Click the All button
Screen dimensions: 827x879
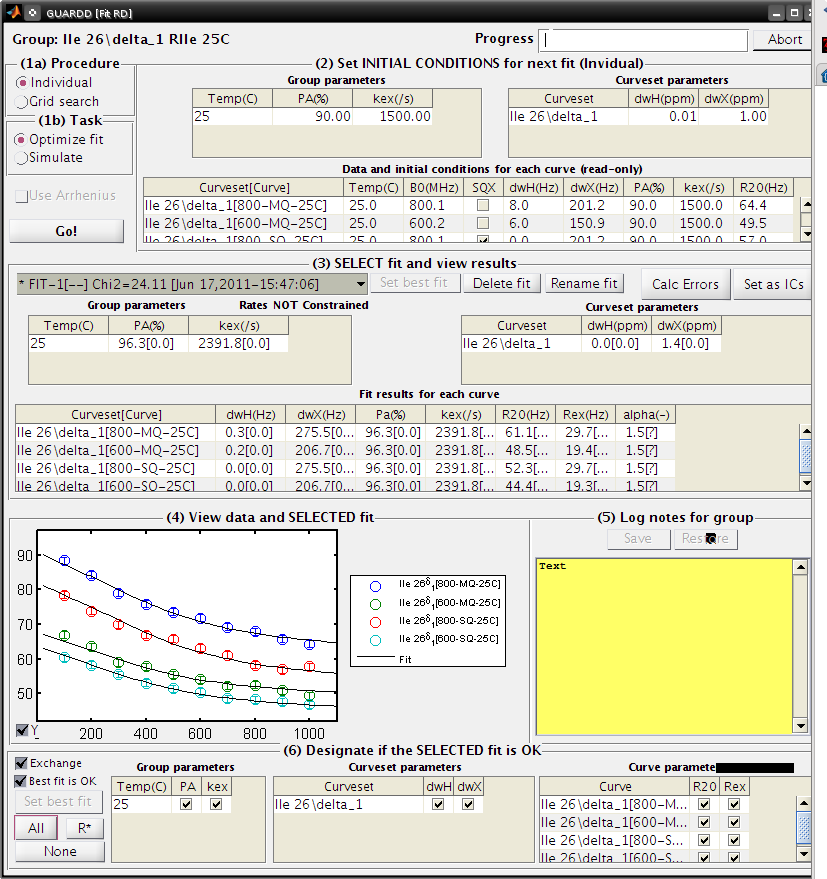pos(36,828)
